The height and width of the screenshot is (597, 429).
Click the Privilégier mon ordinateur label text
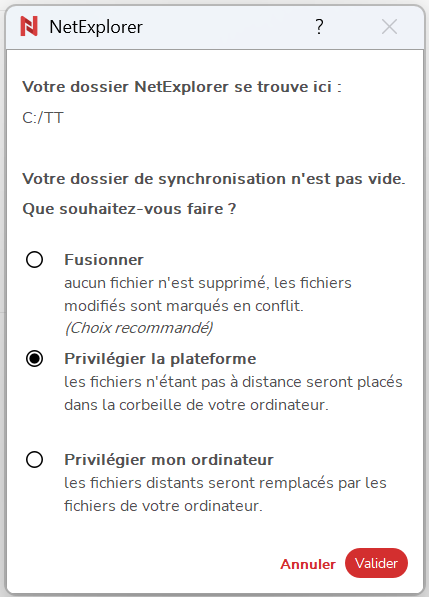pos(169,460)
